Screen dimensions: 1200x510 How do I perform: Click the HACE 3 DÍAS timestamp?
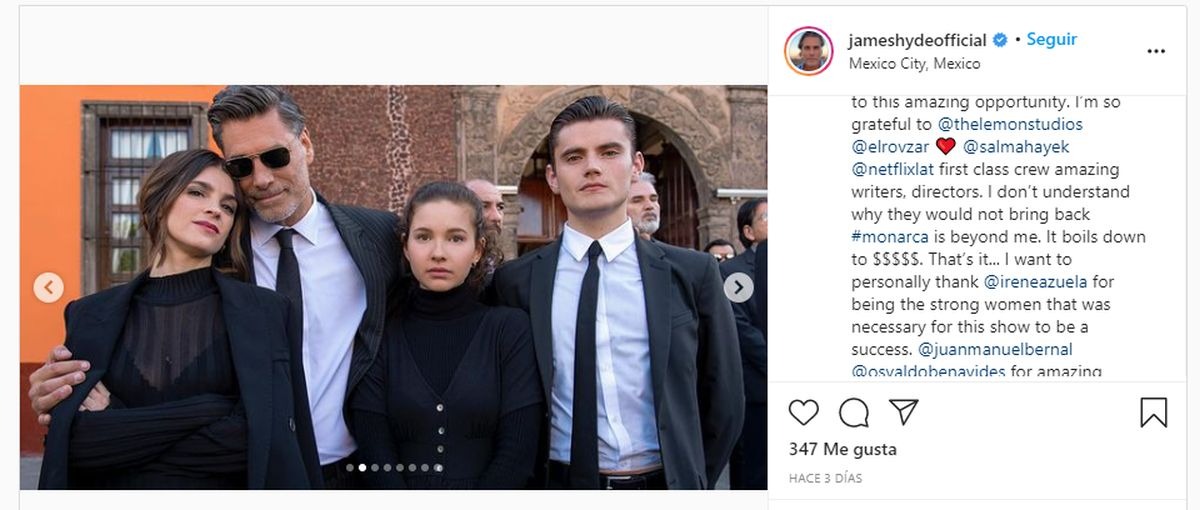click(x=825, y=479)
